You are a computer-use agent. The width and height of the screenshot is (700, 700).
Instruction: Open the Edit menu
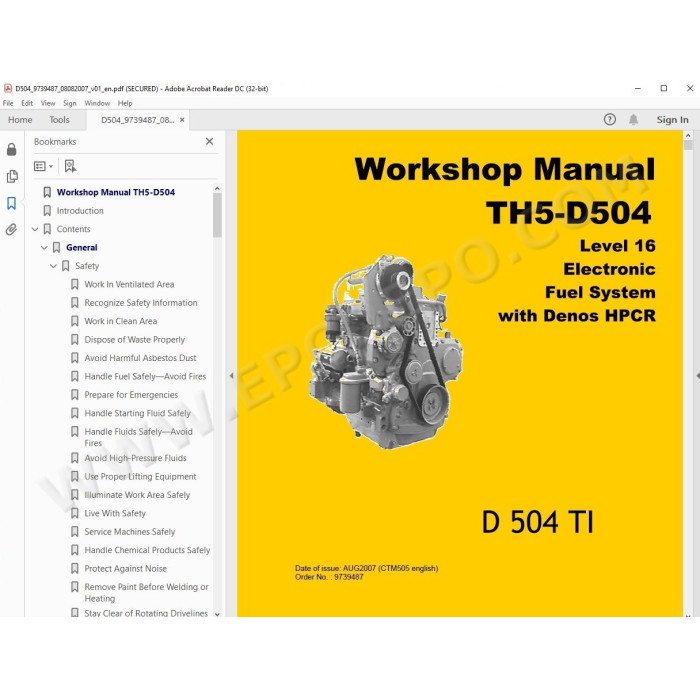coord(27,103)
